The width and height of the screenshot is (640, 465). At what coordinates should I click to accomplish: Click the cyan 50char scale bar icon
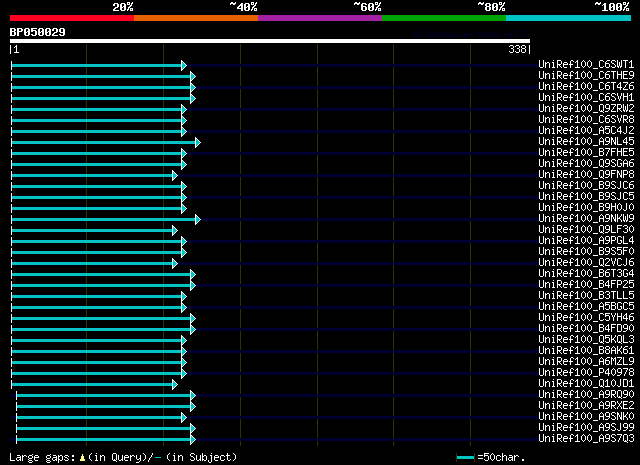465,457
